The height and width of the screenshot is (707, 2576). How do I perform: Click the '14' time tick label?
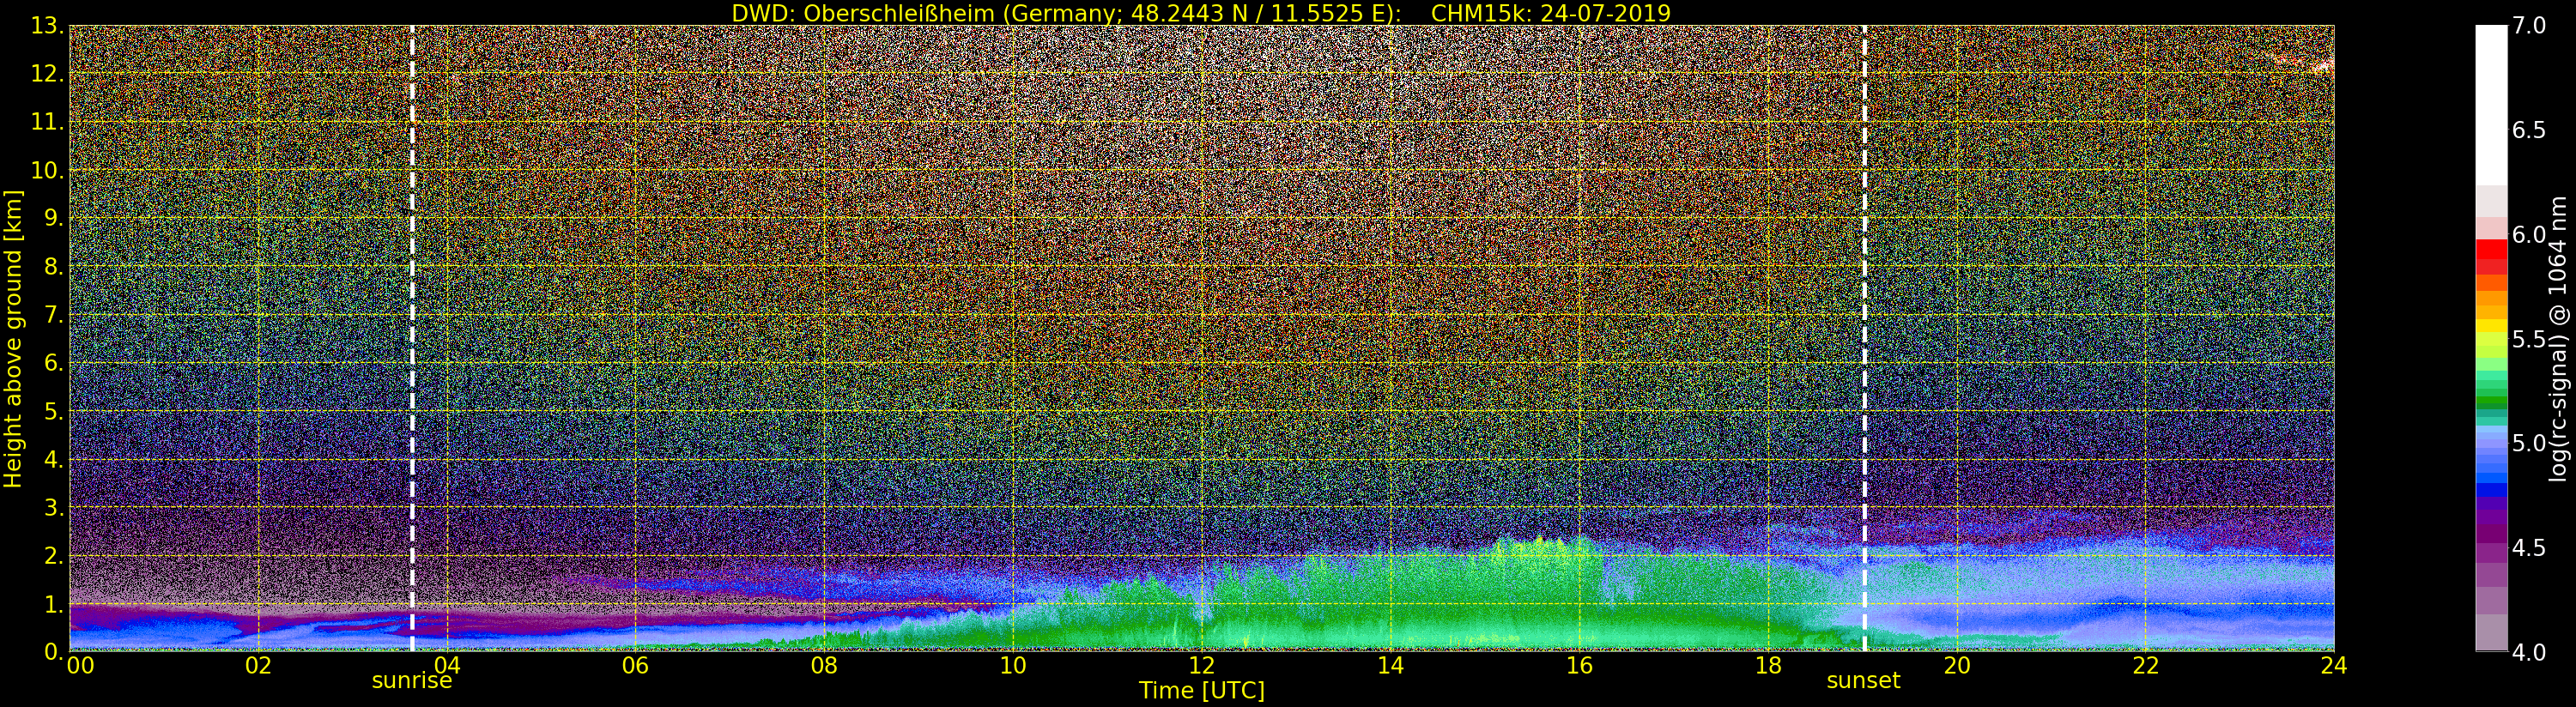(x=1390, y=665)
